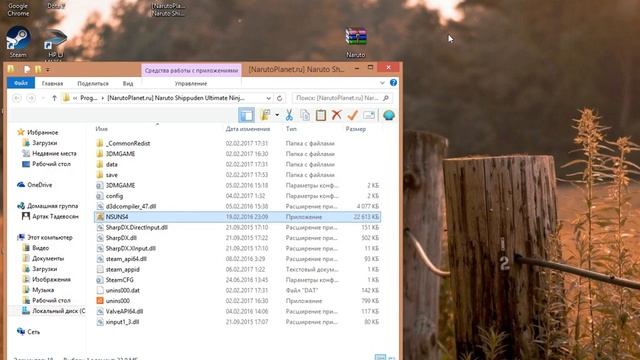The image size is (640, 360).
Task: Click the Copy toolbar icon
Action: click(305, 115)
